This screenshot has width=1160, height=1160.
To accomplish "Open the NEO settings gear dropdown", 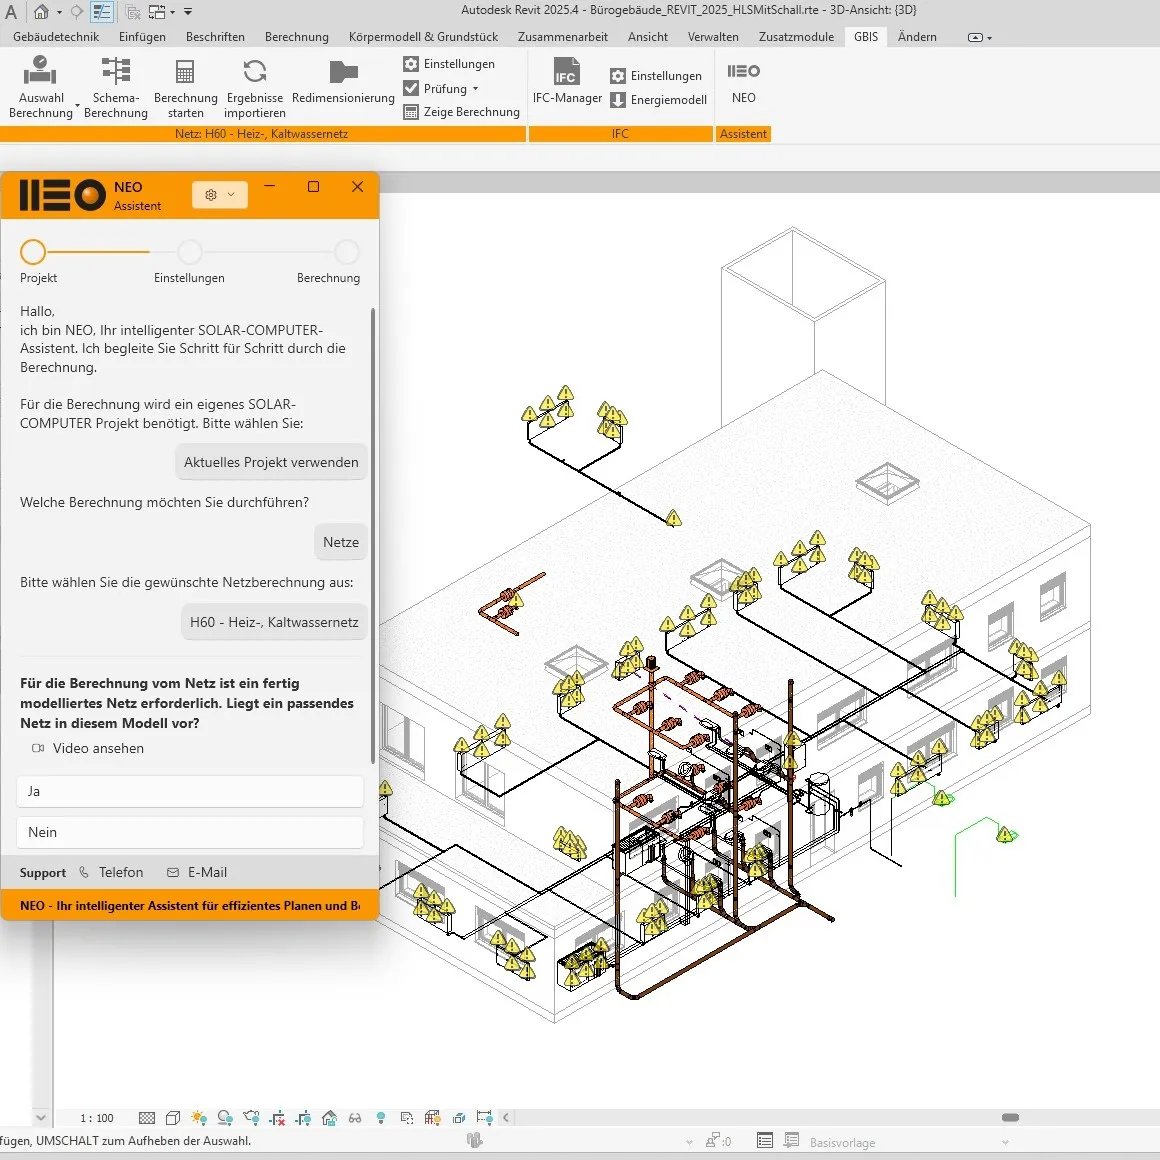I will coord(220,195).
